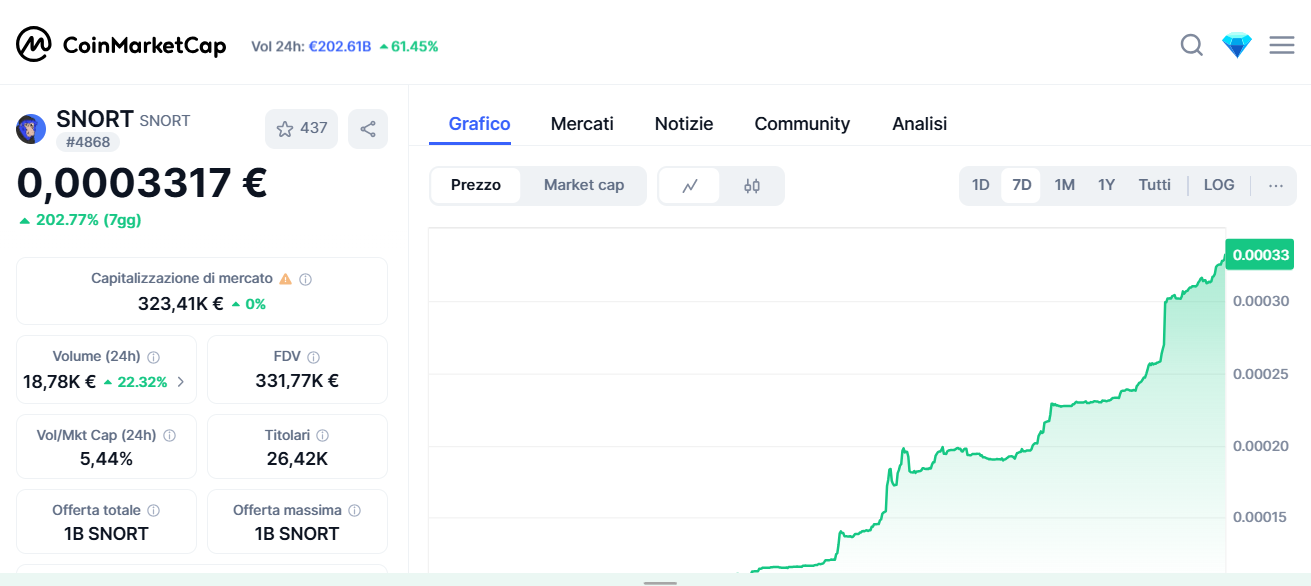Click the Vol 24h €202.61B link
Viewport: 1311px width, 586px height.
point(340,46)
